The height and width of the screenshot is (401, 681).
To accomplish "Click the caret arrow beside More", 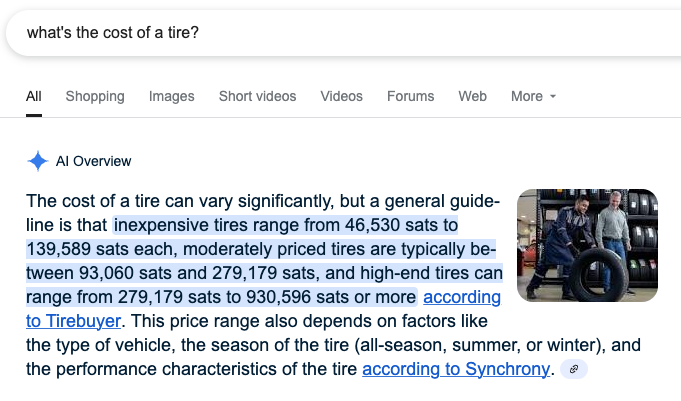I will point(553,96).
